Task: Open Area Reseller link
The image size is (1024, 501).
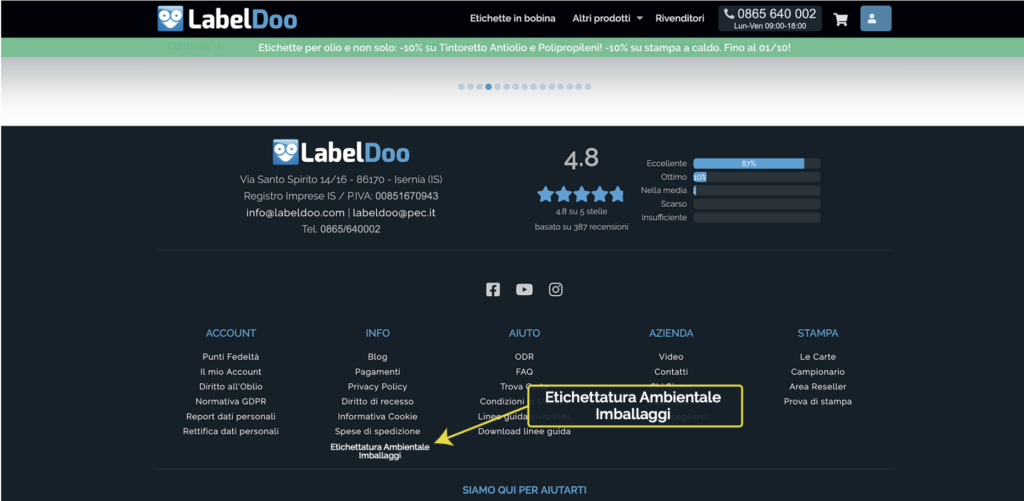Action: click(x=818, y=387)
